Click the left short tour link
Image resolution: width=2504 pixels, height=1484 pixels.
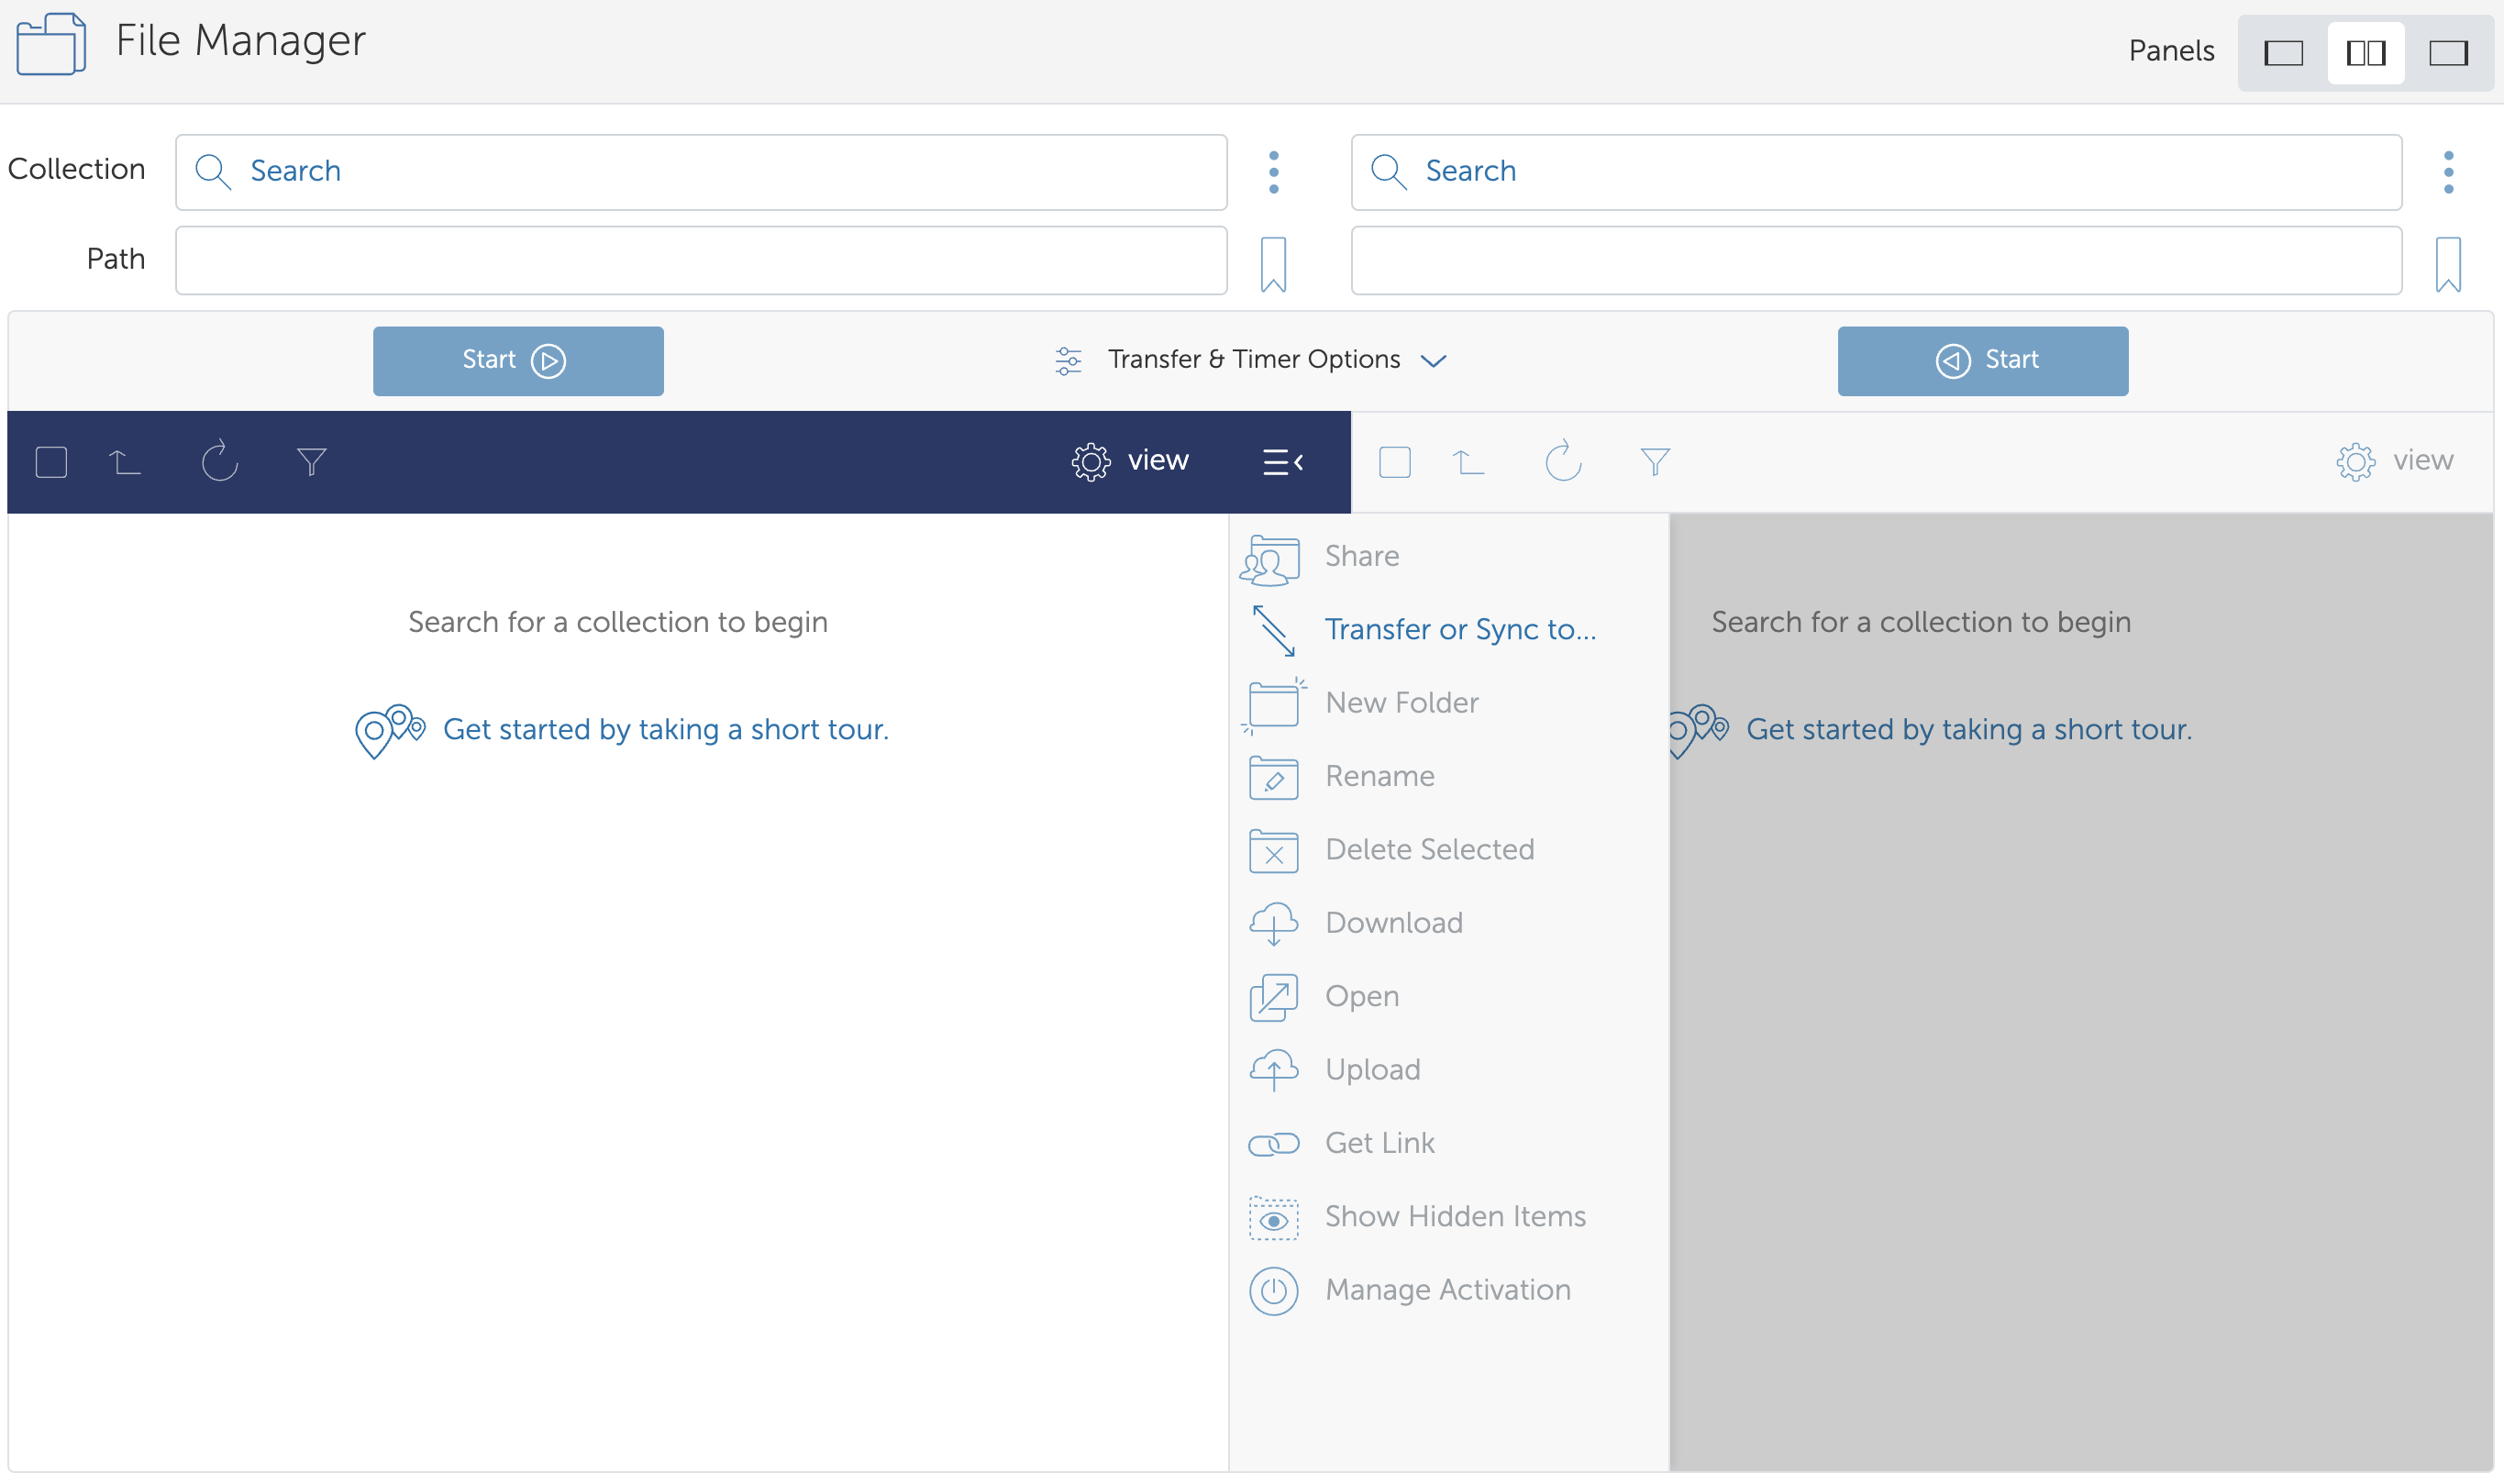point(665,729)
